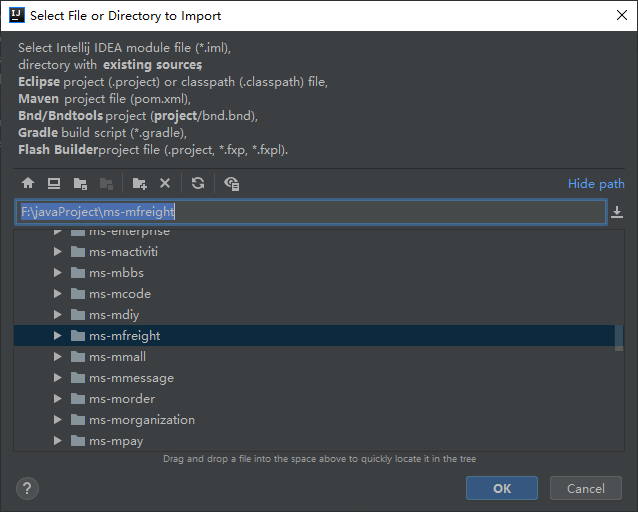Expand the ms-morder folder
This screenshot has height=512, width=638.
tap(57, 399)
